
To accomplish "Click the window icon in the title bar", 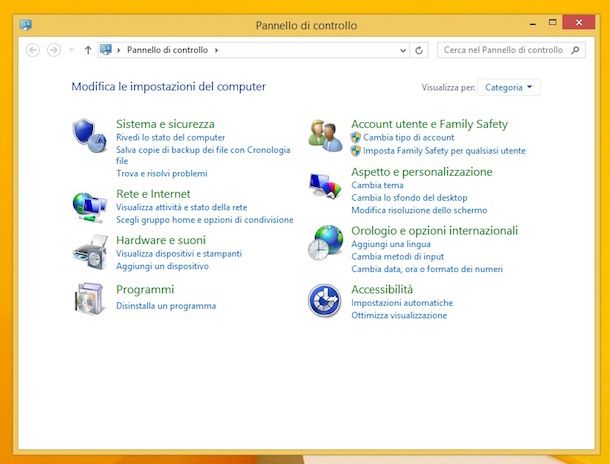I will click(26, 25).
